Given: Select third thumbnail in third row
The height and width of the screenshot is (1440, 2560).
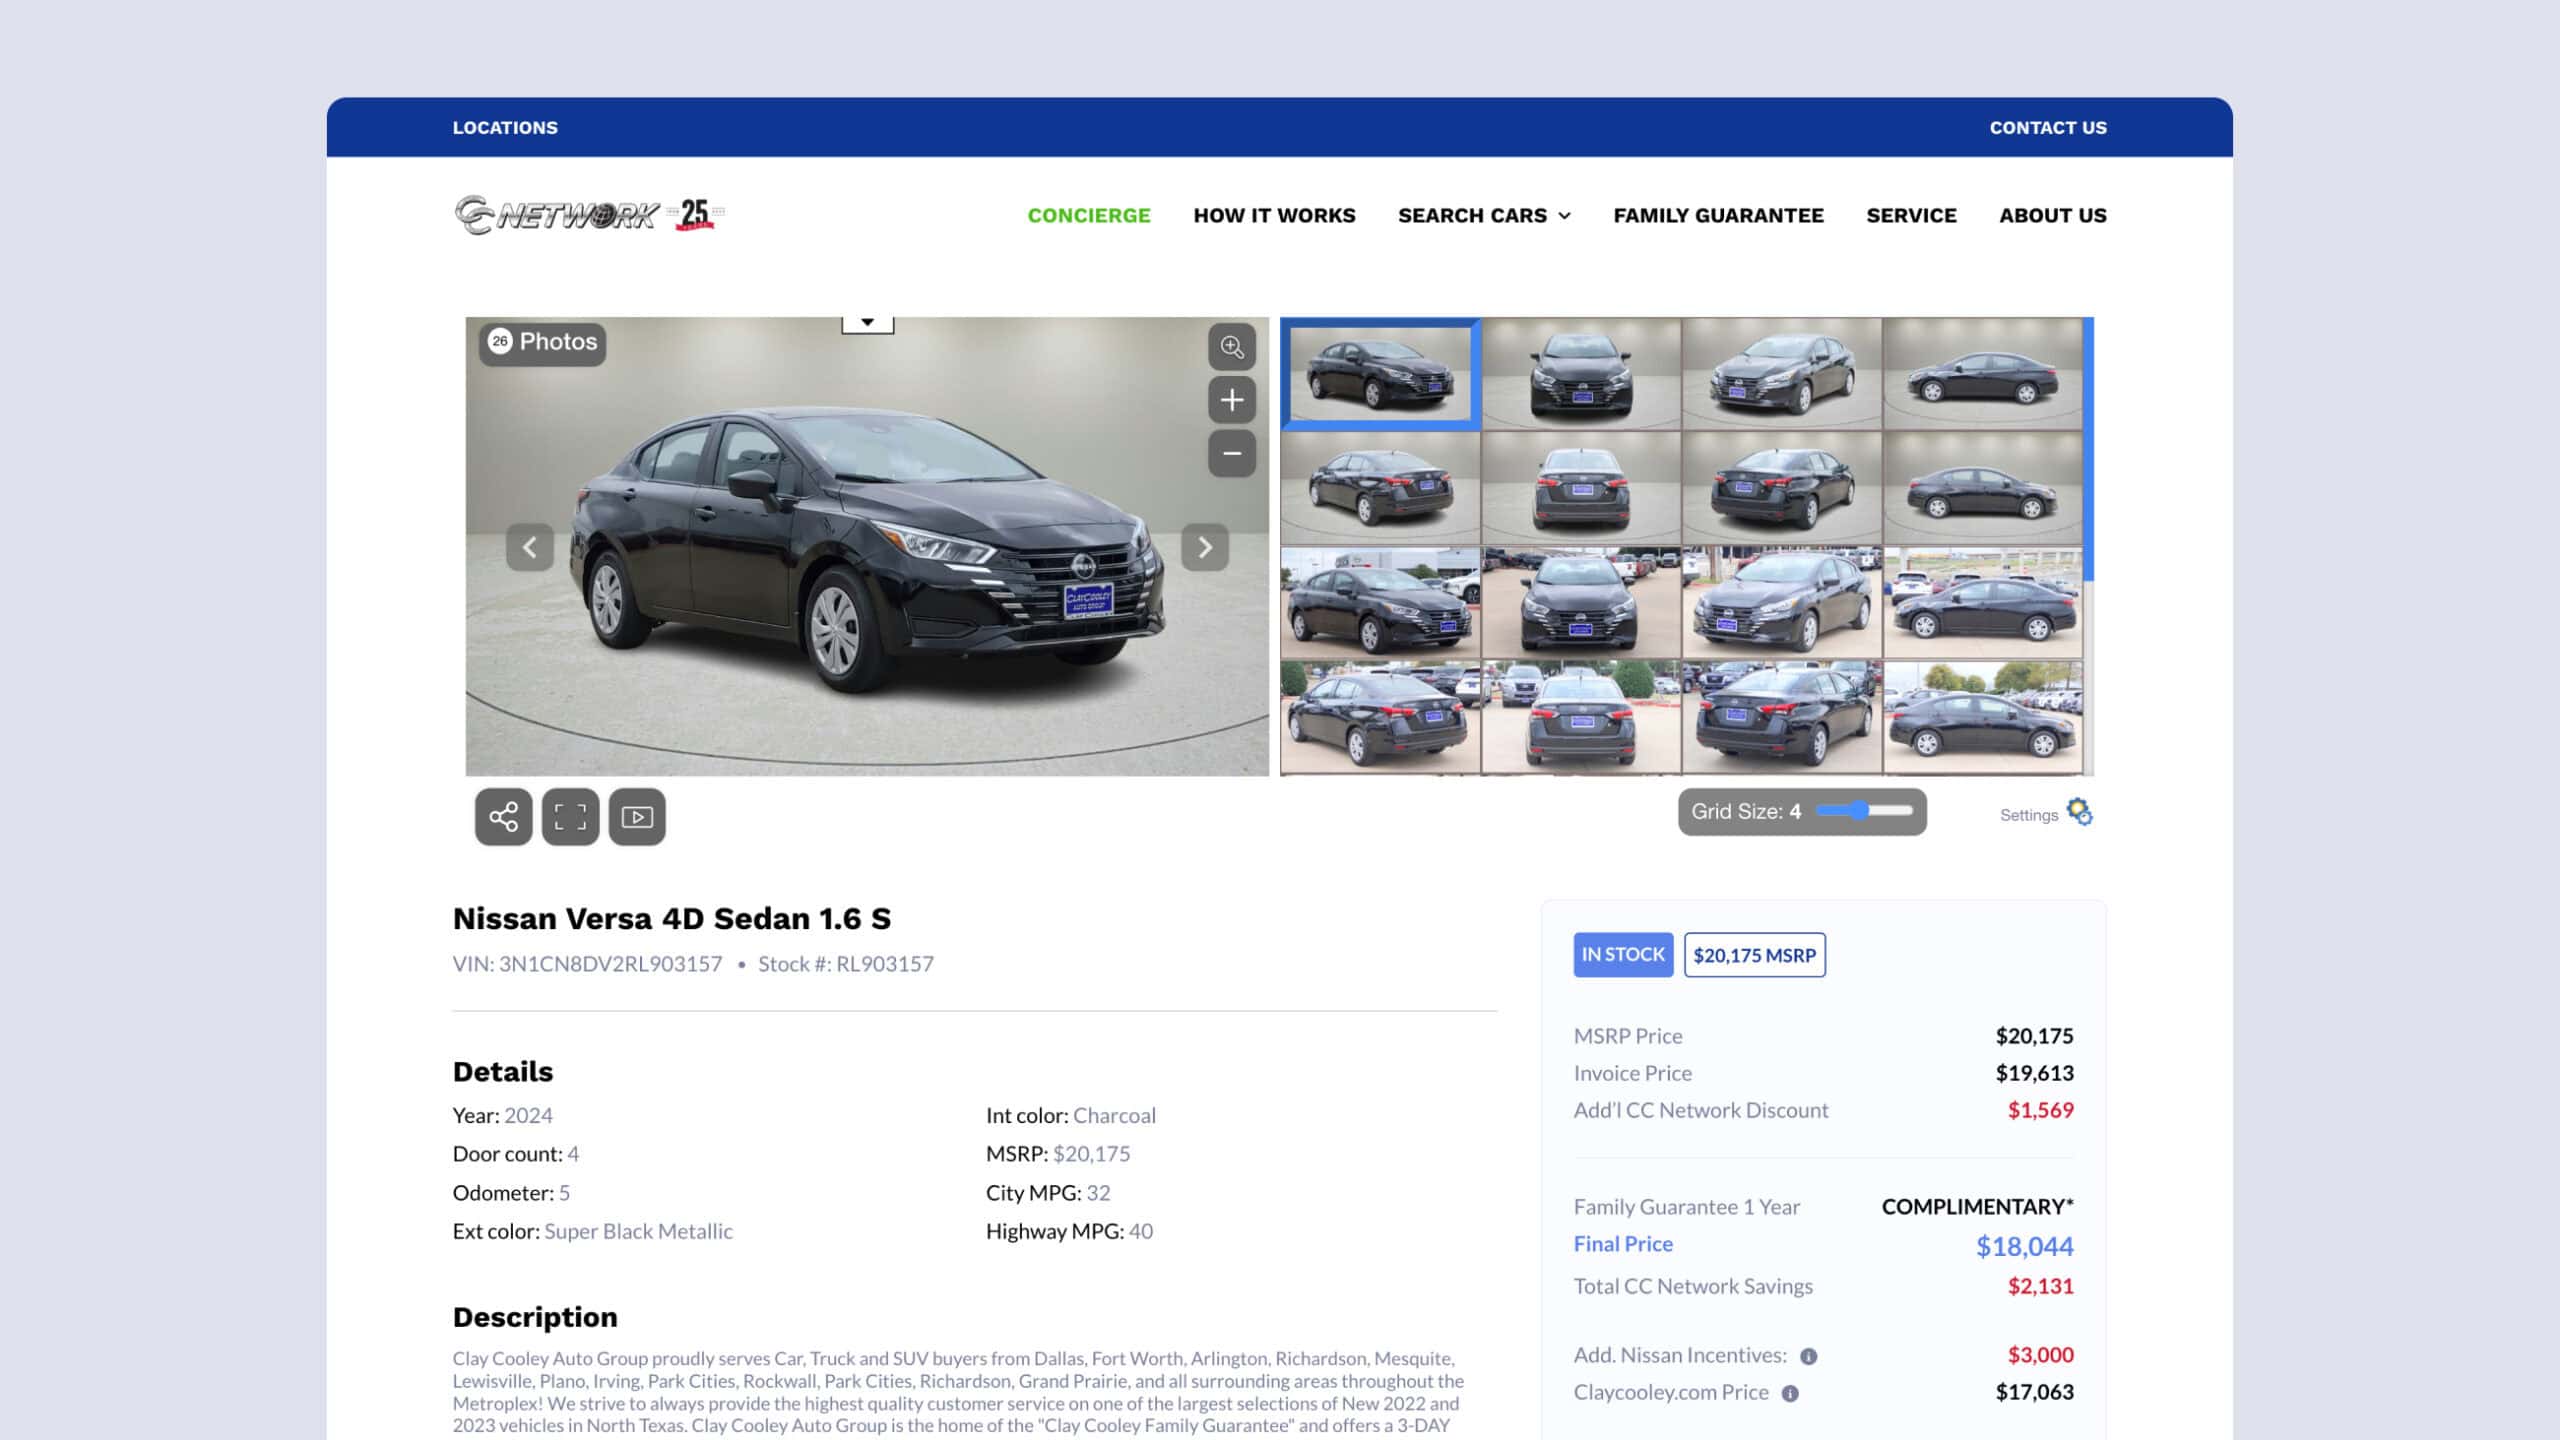Looking at the screenshot, I should 1782,602.
